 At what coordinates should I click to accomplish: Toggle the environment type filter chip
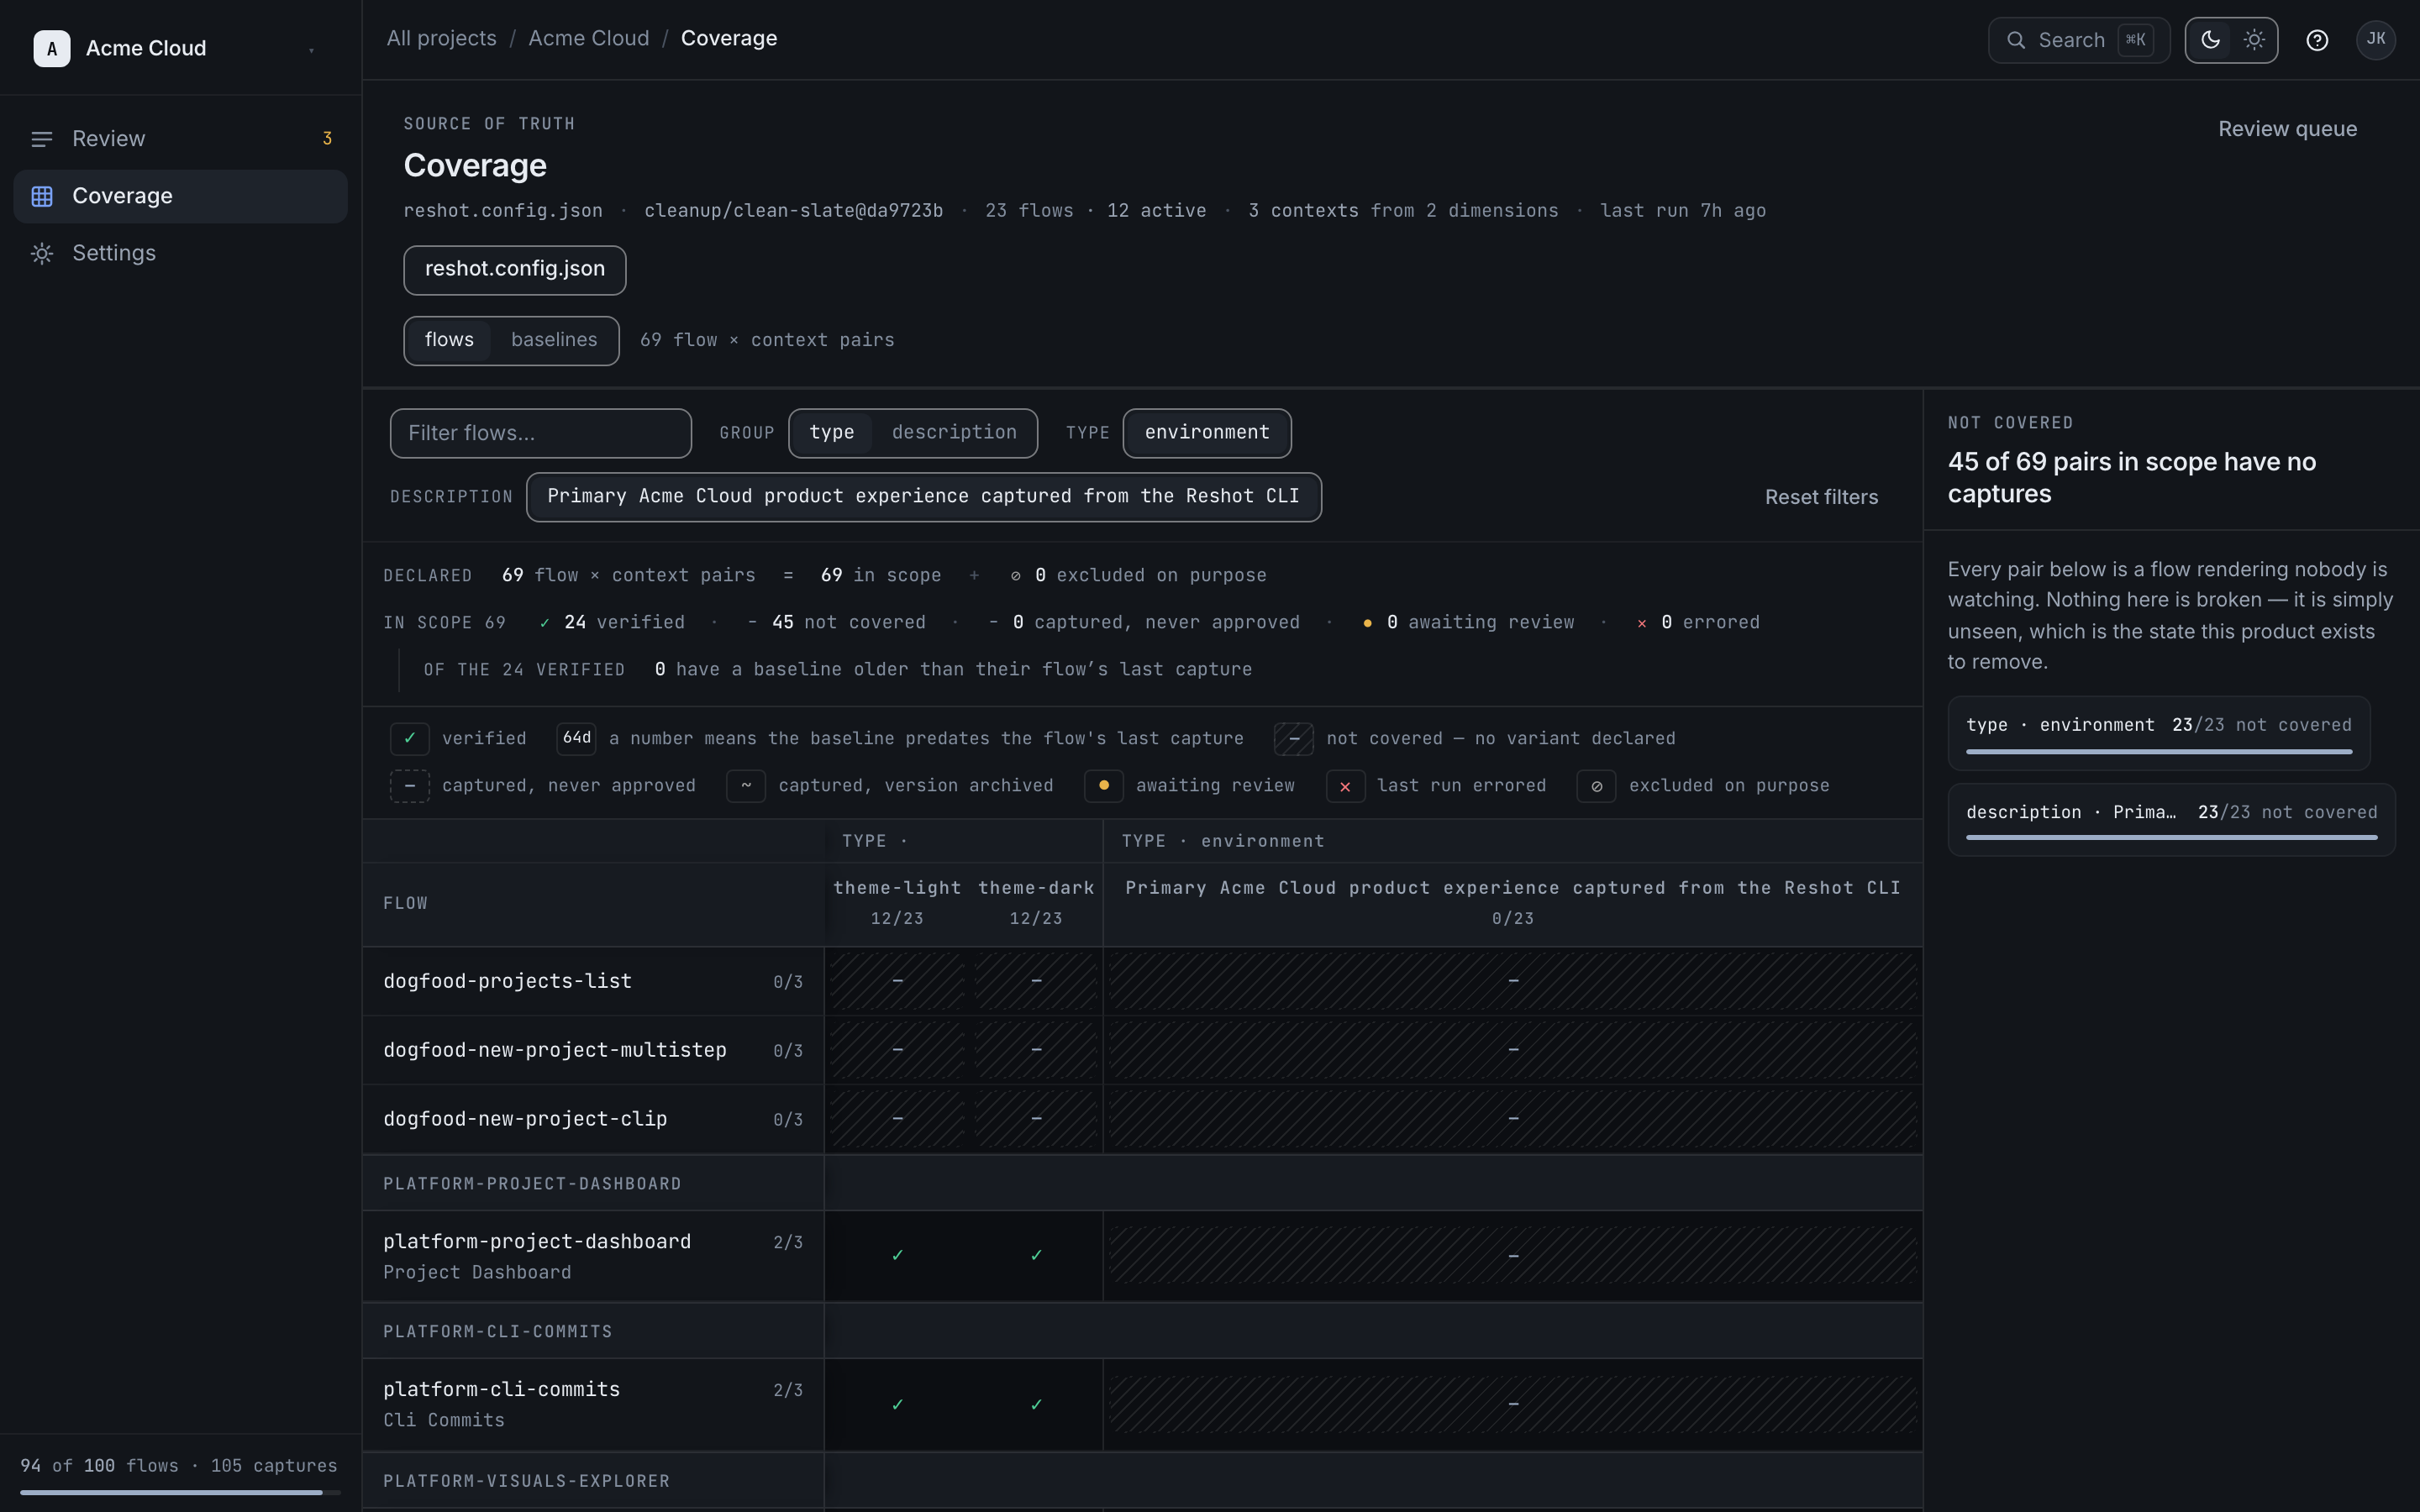[1207, 433]
